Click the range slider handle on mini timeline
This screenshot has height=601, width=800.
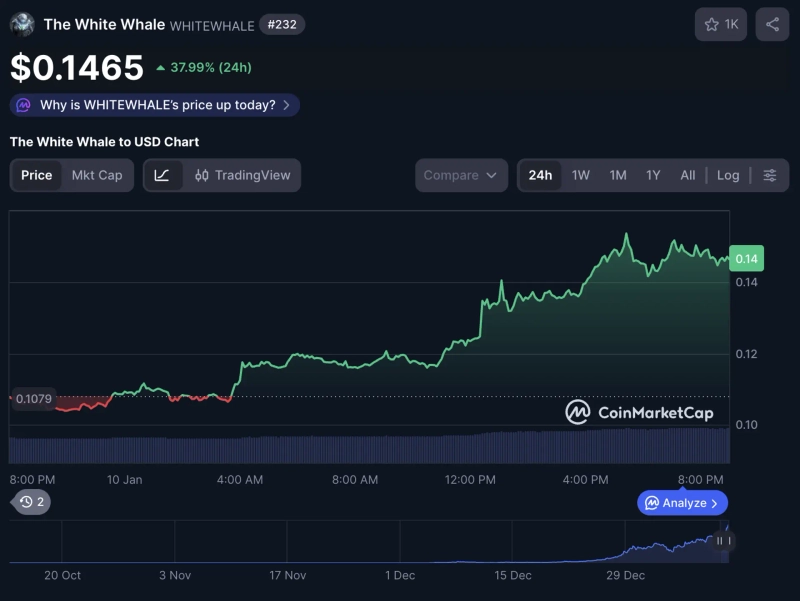point(719,541)
